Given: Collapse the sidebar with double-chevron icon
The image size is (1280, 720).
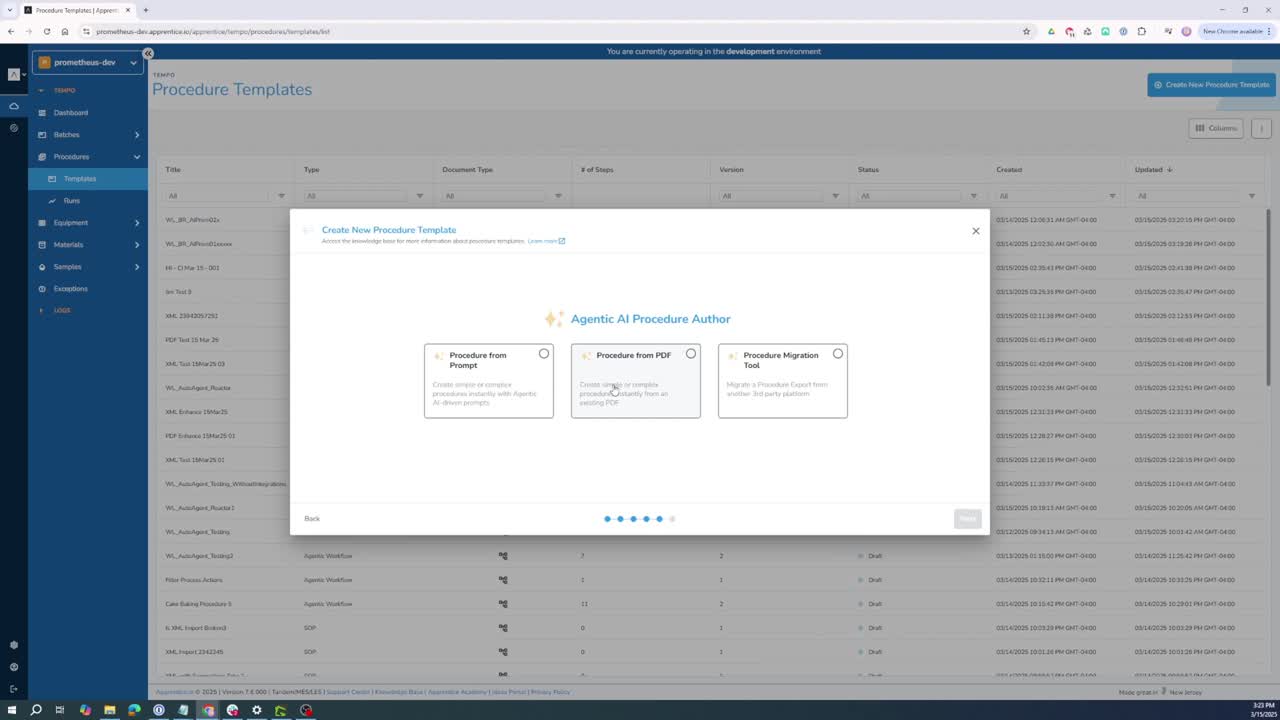Looking at the screenshot, I should (x=148, y=53).
